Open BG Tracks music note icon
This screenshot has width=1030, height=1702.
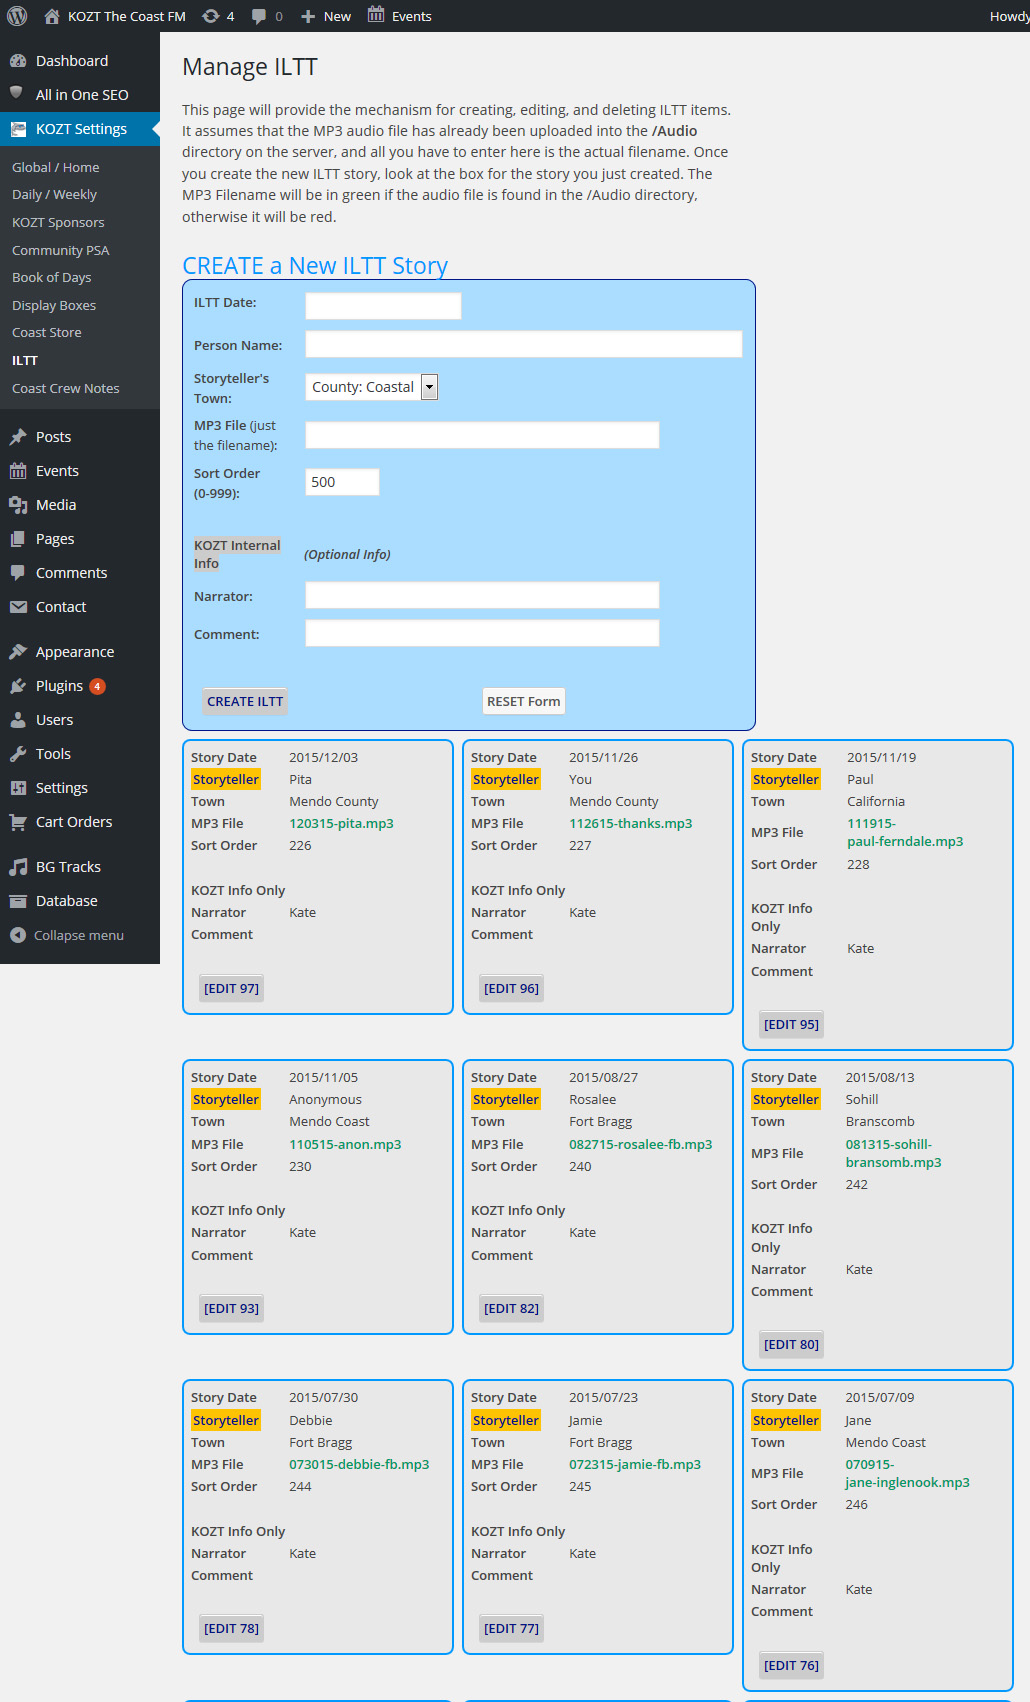(18, 867)
